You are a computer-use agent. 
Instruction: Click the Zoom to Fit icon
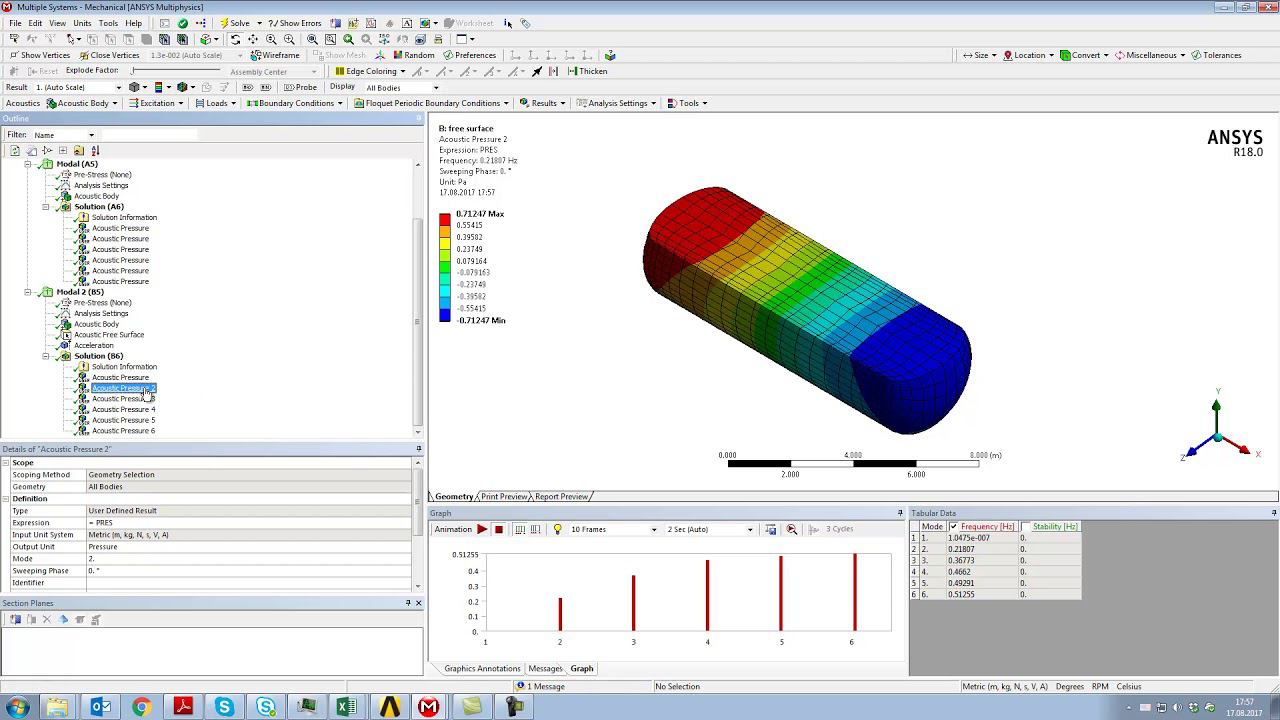(x=312, y=39)
